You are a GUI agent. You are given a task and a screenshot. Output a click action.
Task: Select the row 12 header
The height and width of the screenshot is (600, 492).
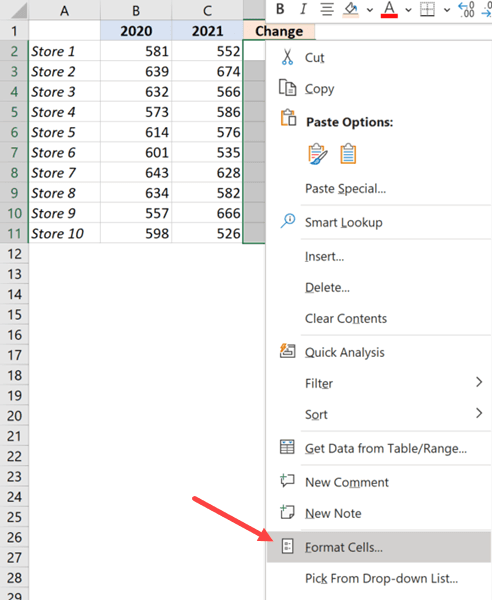14,254
